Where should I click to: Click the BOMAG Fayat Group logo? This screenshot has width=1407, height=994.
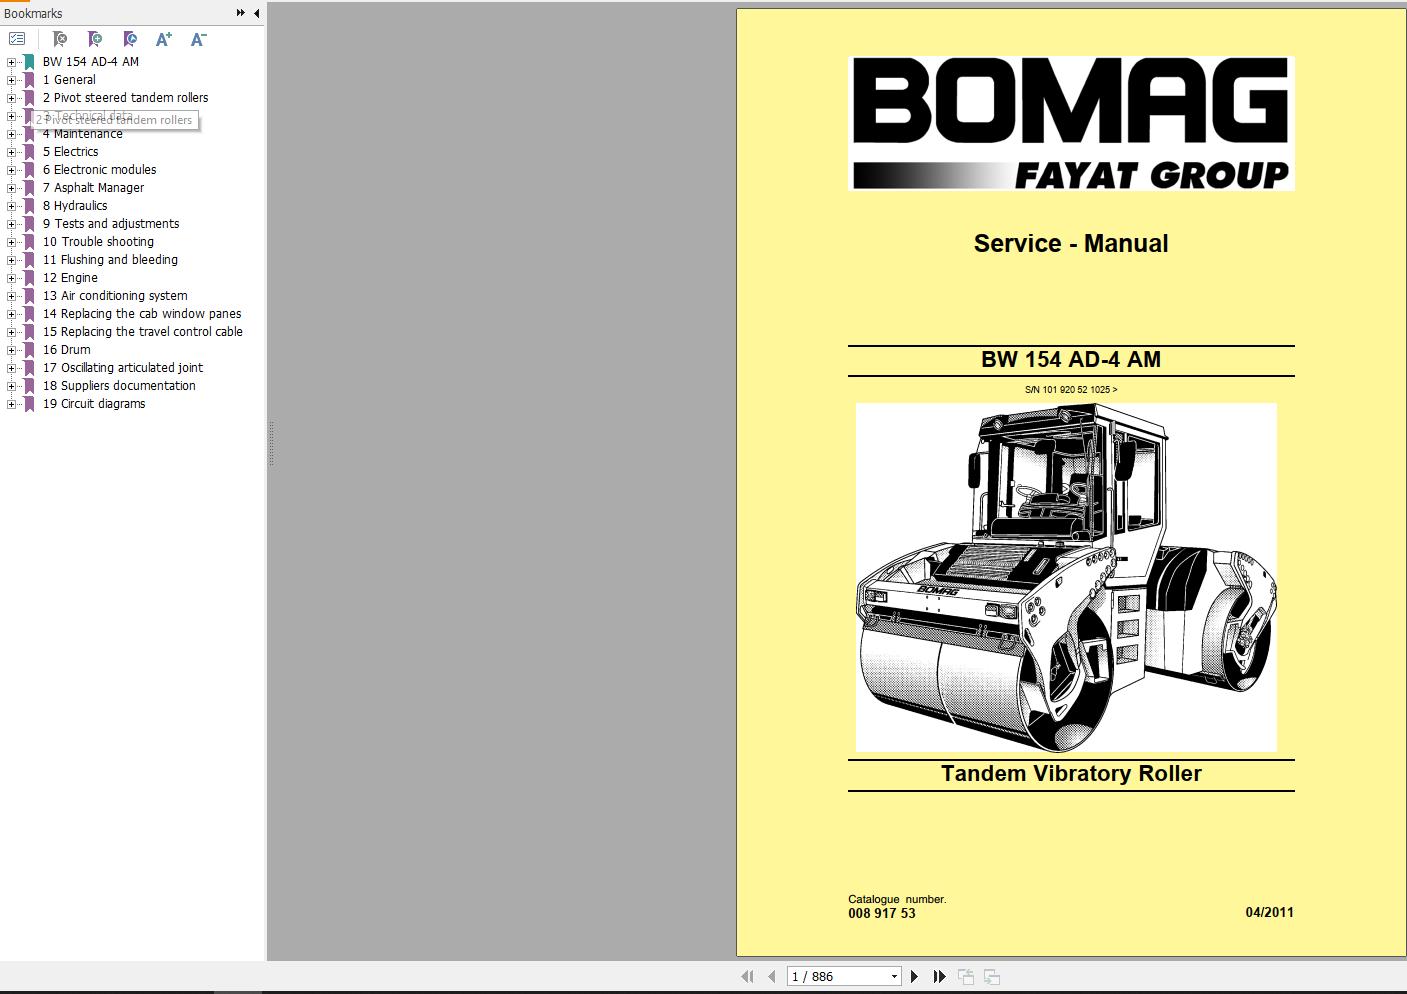point(1071,123)
